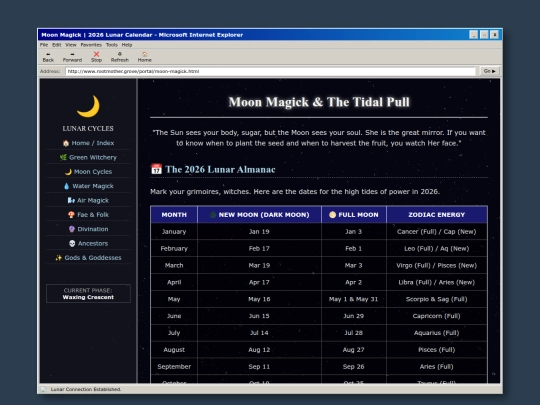The image size is (540, 405).
Task: Click the ZODIAC ENERGY column header
Action: click(x=437, y=215)
